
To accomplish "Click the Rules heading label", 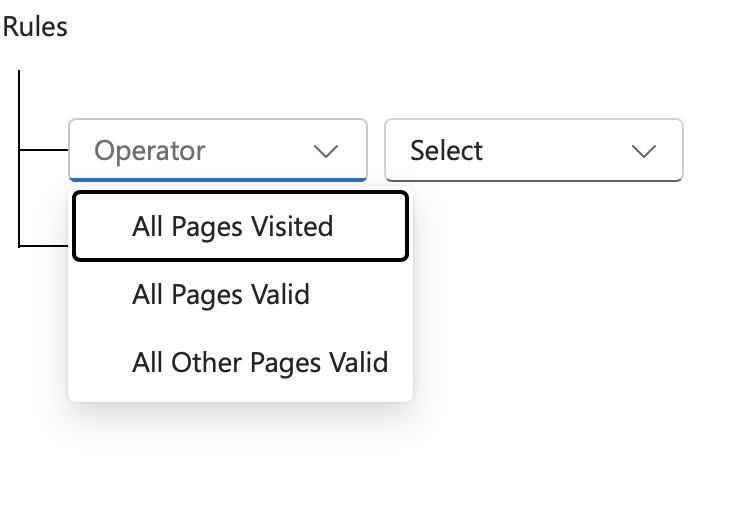I will click(x=35, y=27).
